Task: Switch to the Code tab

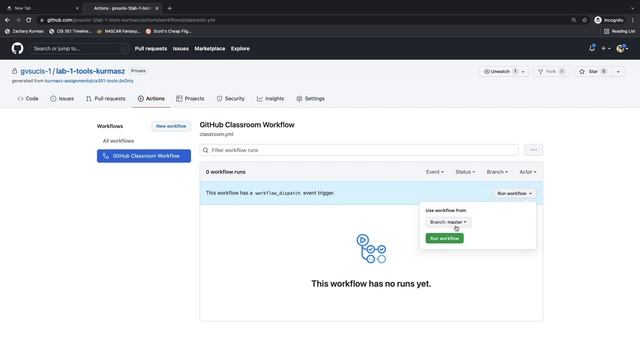Action: coord(28,99)
